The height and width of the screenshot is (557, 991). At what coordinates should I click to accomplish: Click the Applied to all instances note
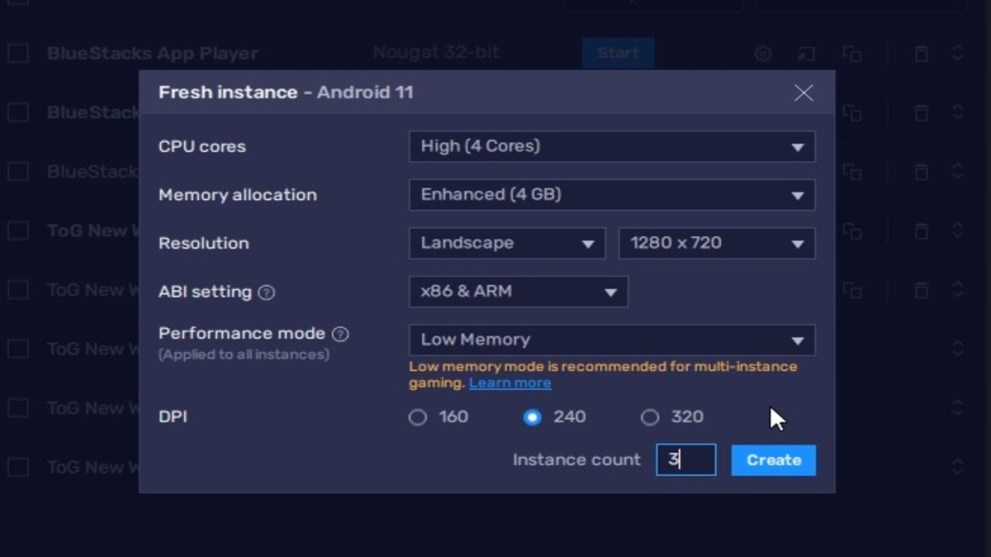[244, 355]
